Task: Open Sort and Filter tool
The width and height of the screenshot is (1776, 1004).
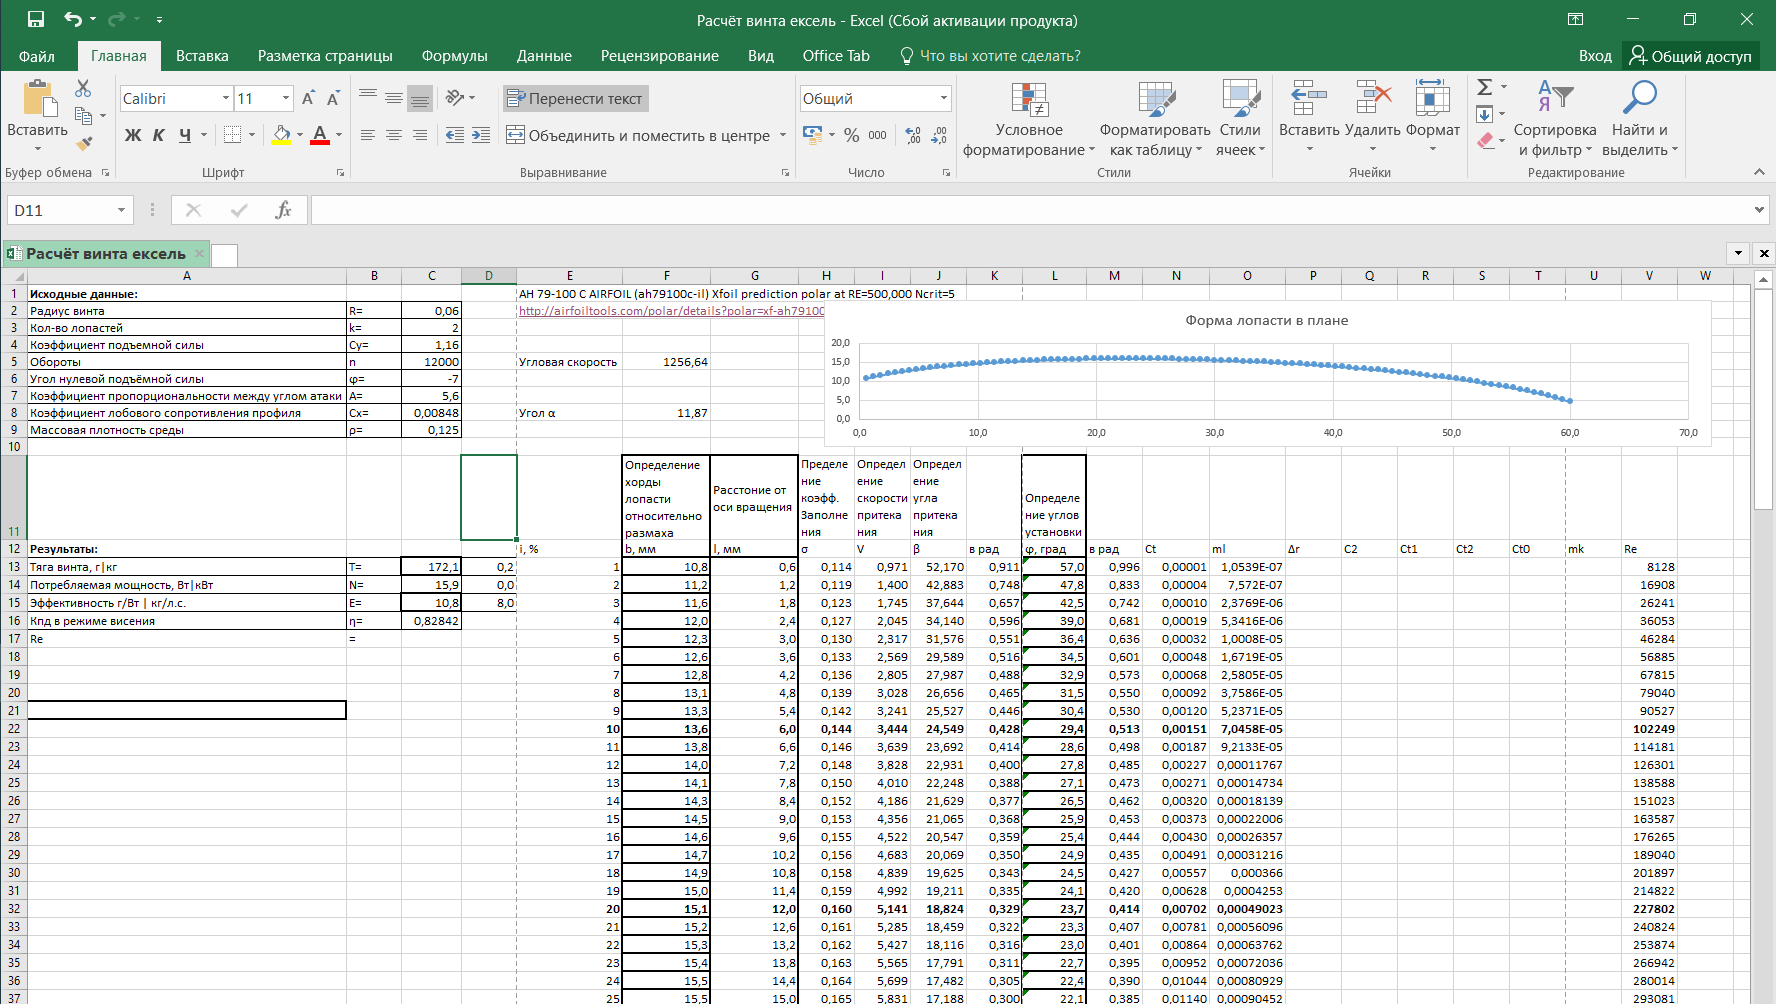Action: [x=1555, y=119]
